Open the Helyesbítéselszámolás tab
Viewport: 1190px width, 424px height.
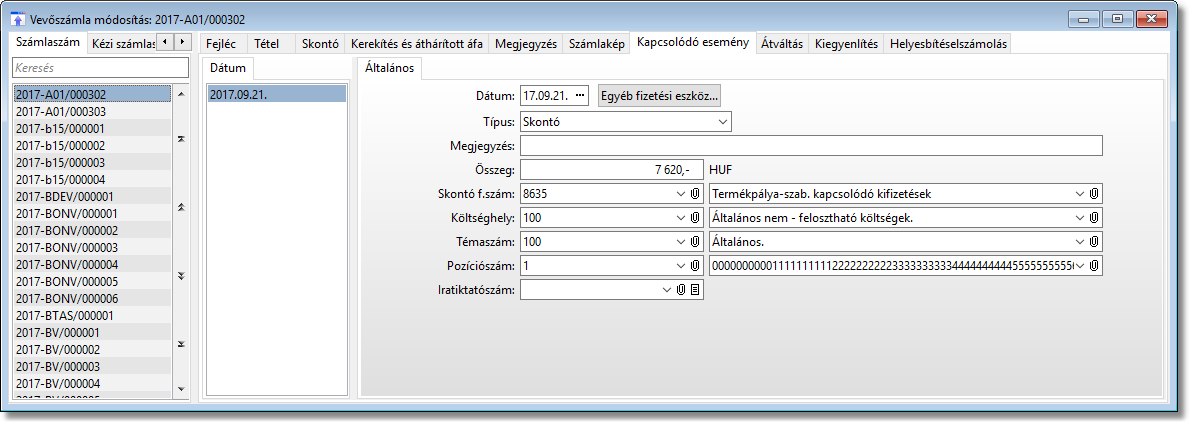coord(949,44)
